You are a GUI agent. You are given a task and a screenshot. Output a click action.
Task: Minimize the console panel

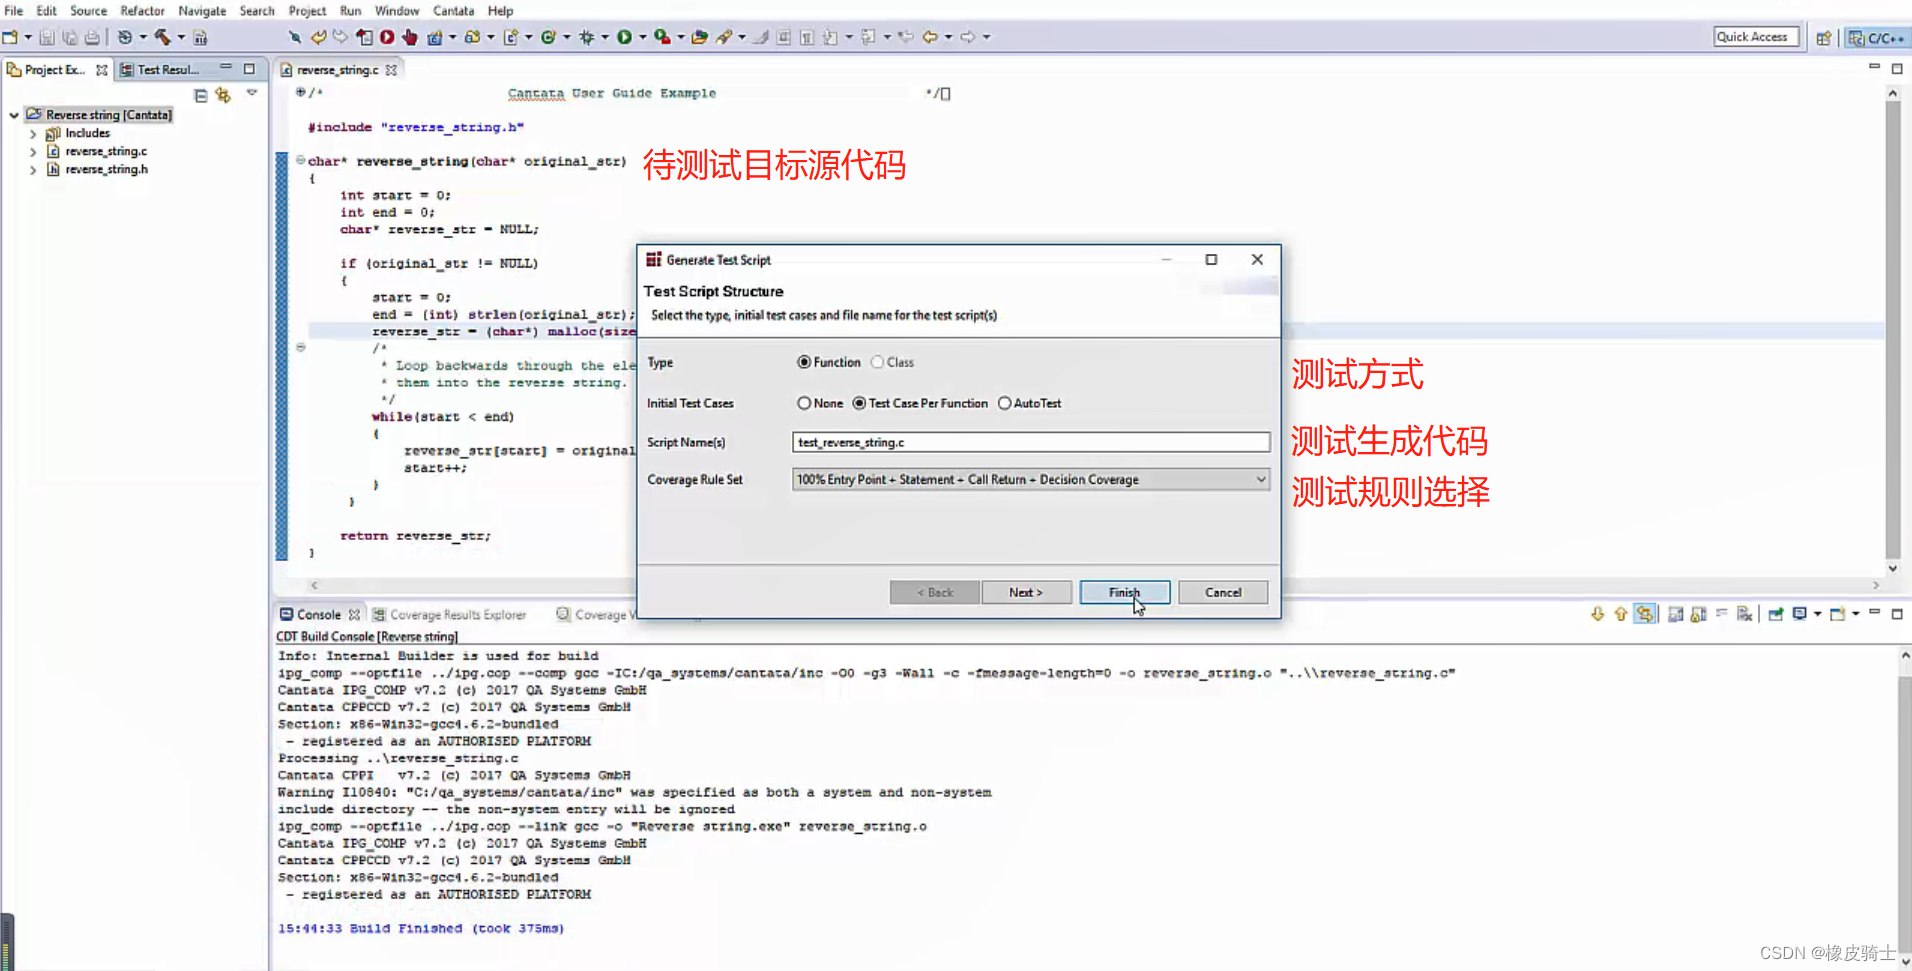1874,612
